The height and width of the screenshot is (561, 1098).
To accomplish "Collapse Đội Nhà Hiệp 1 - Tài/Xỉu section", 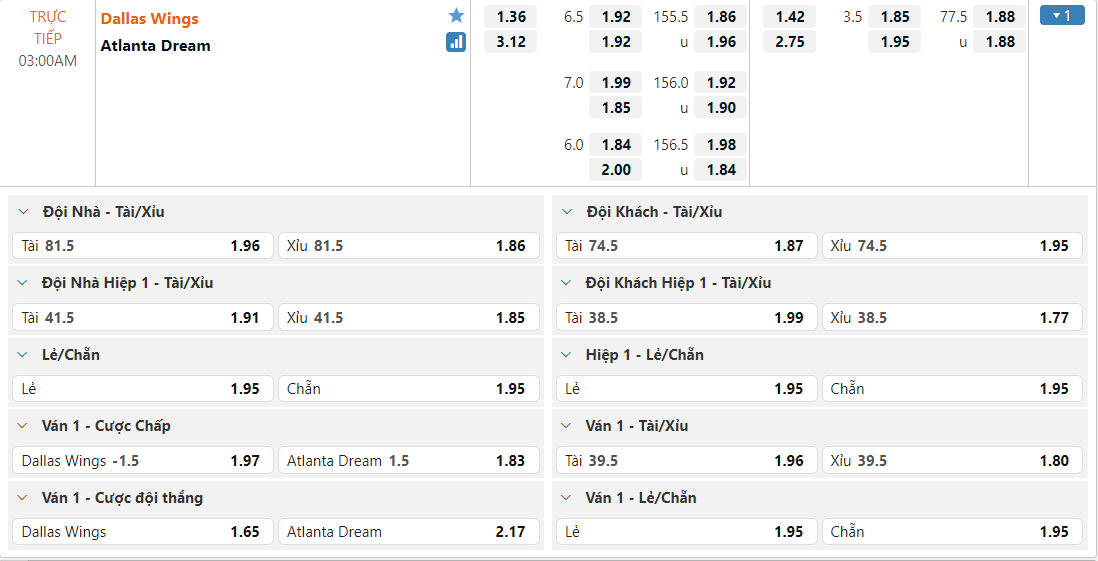I will (x=24, y=283).
